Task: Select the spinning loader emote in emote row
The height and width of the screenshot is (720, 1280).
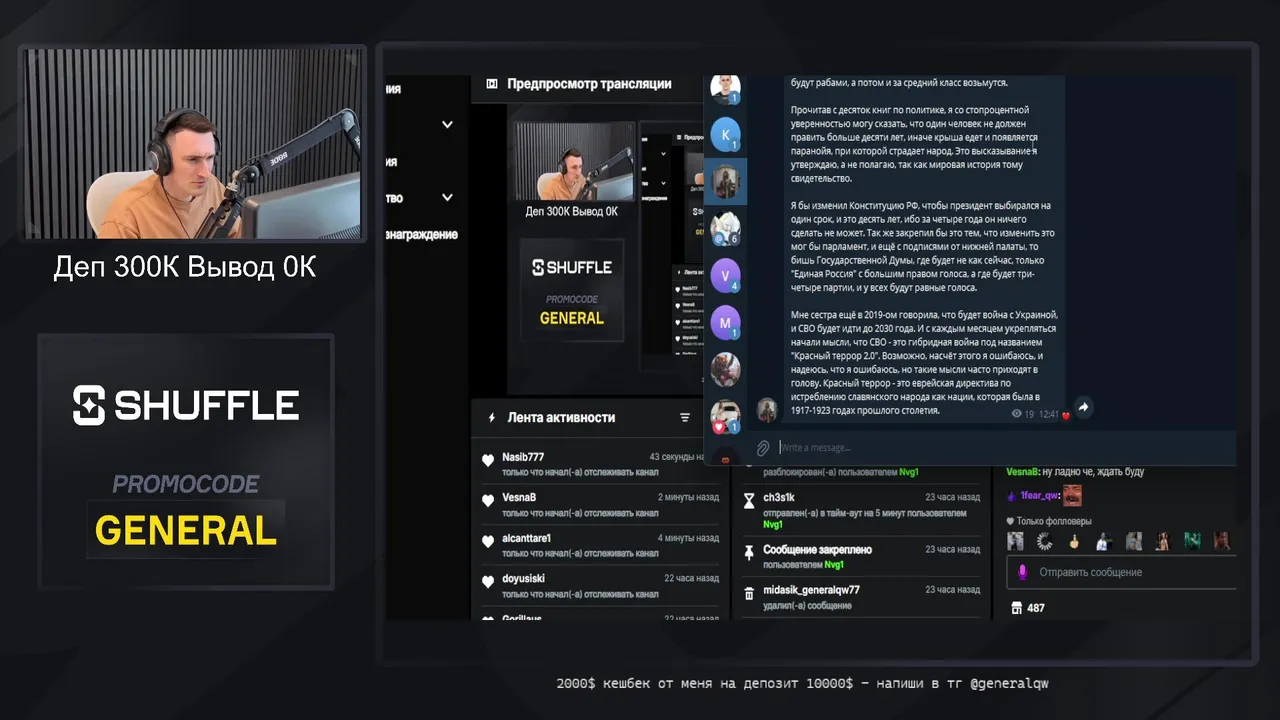Action: click(x=1045, y=541)
